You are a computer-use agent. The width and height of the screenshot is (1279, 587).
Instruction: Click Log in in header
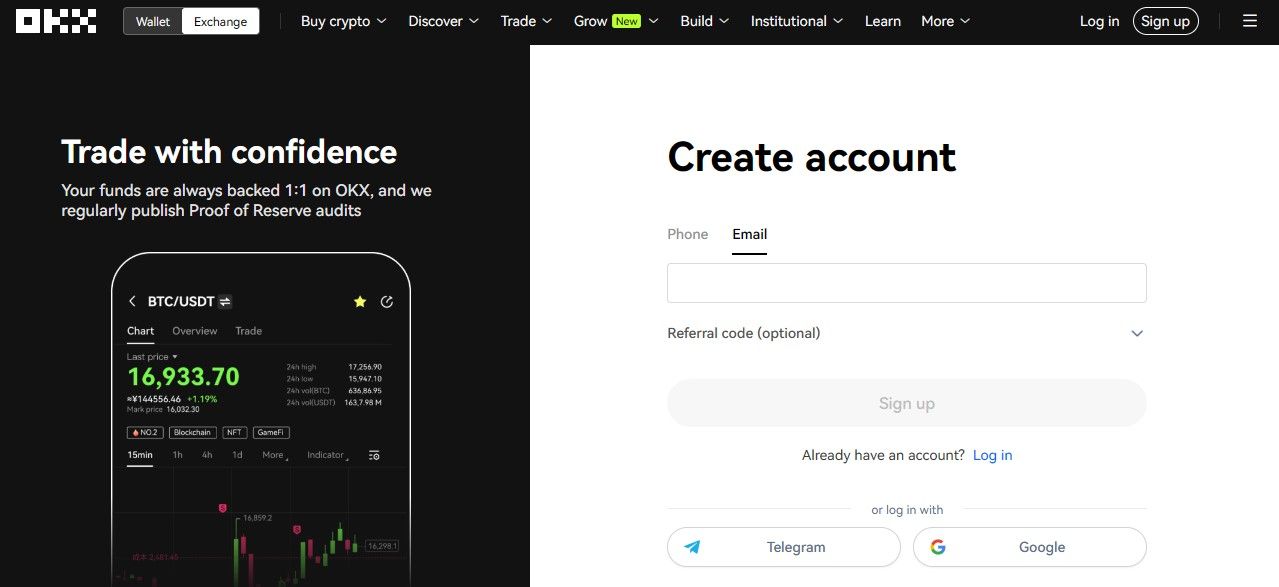[x=1099, y=21]
